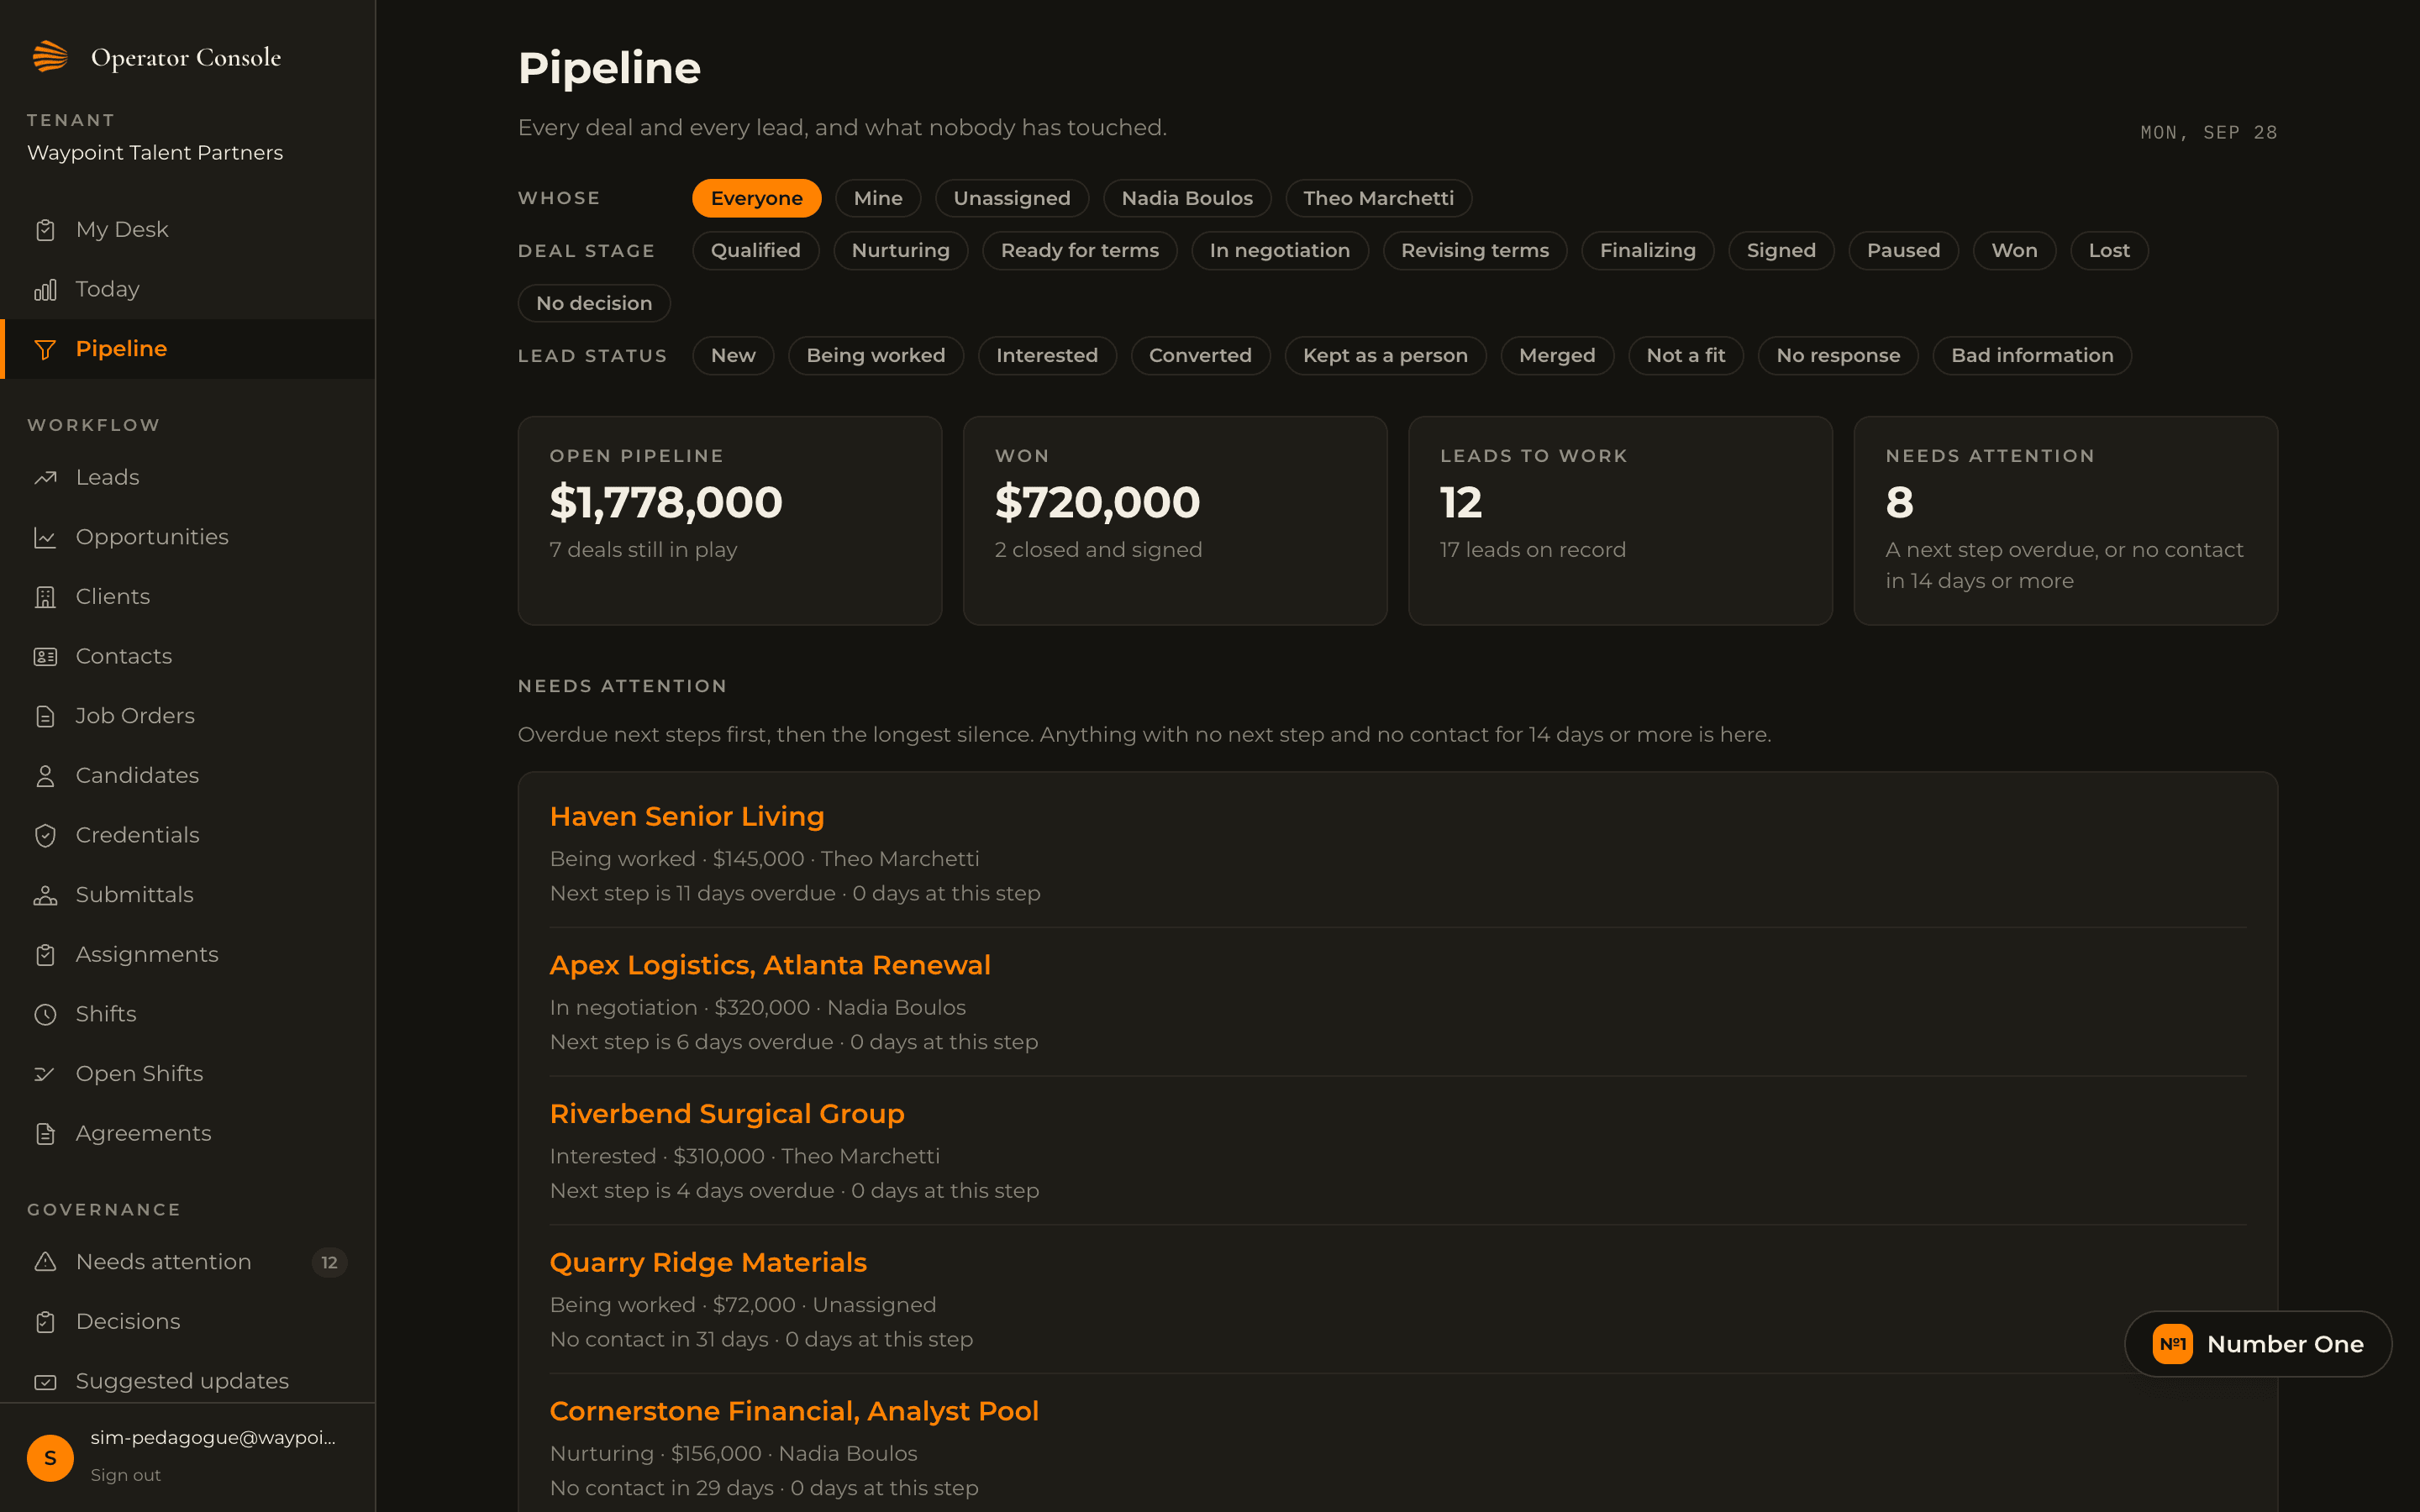Click the Needs attention warning triangle icon
The image size is (2420, 1512).
[x=45, y=1262]
